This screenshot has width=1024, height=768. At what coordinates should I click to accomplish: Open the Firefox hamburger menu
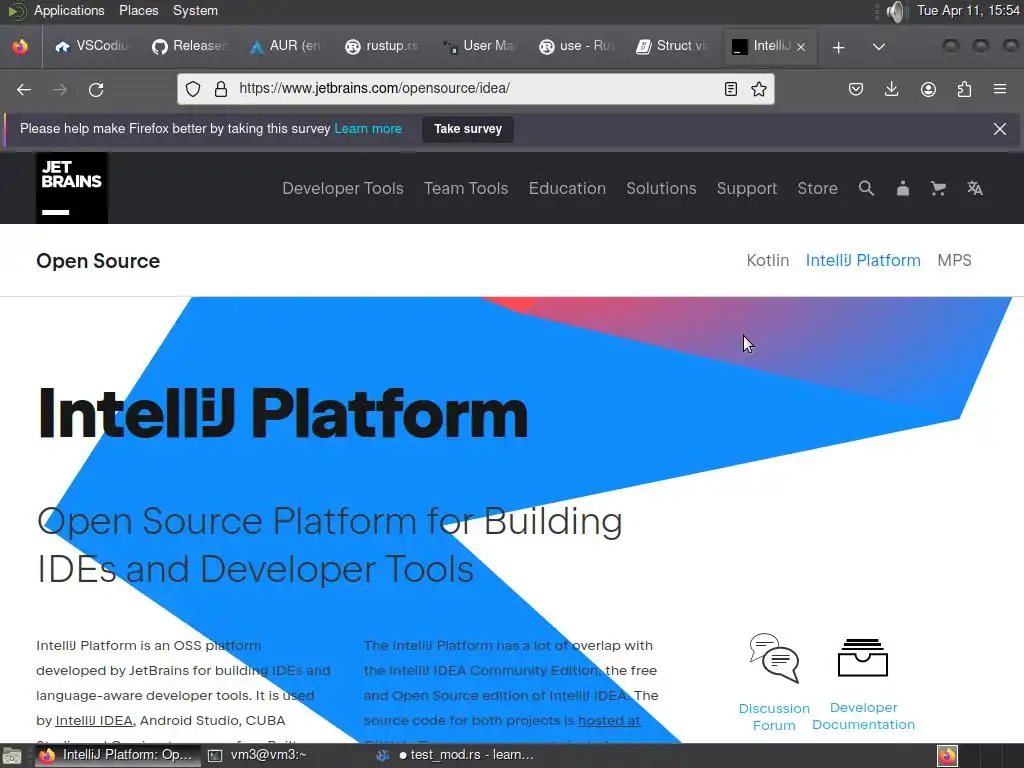(1000, 89)
